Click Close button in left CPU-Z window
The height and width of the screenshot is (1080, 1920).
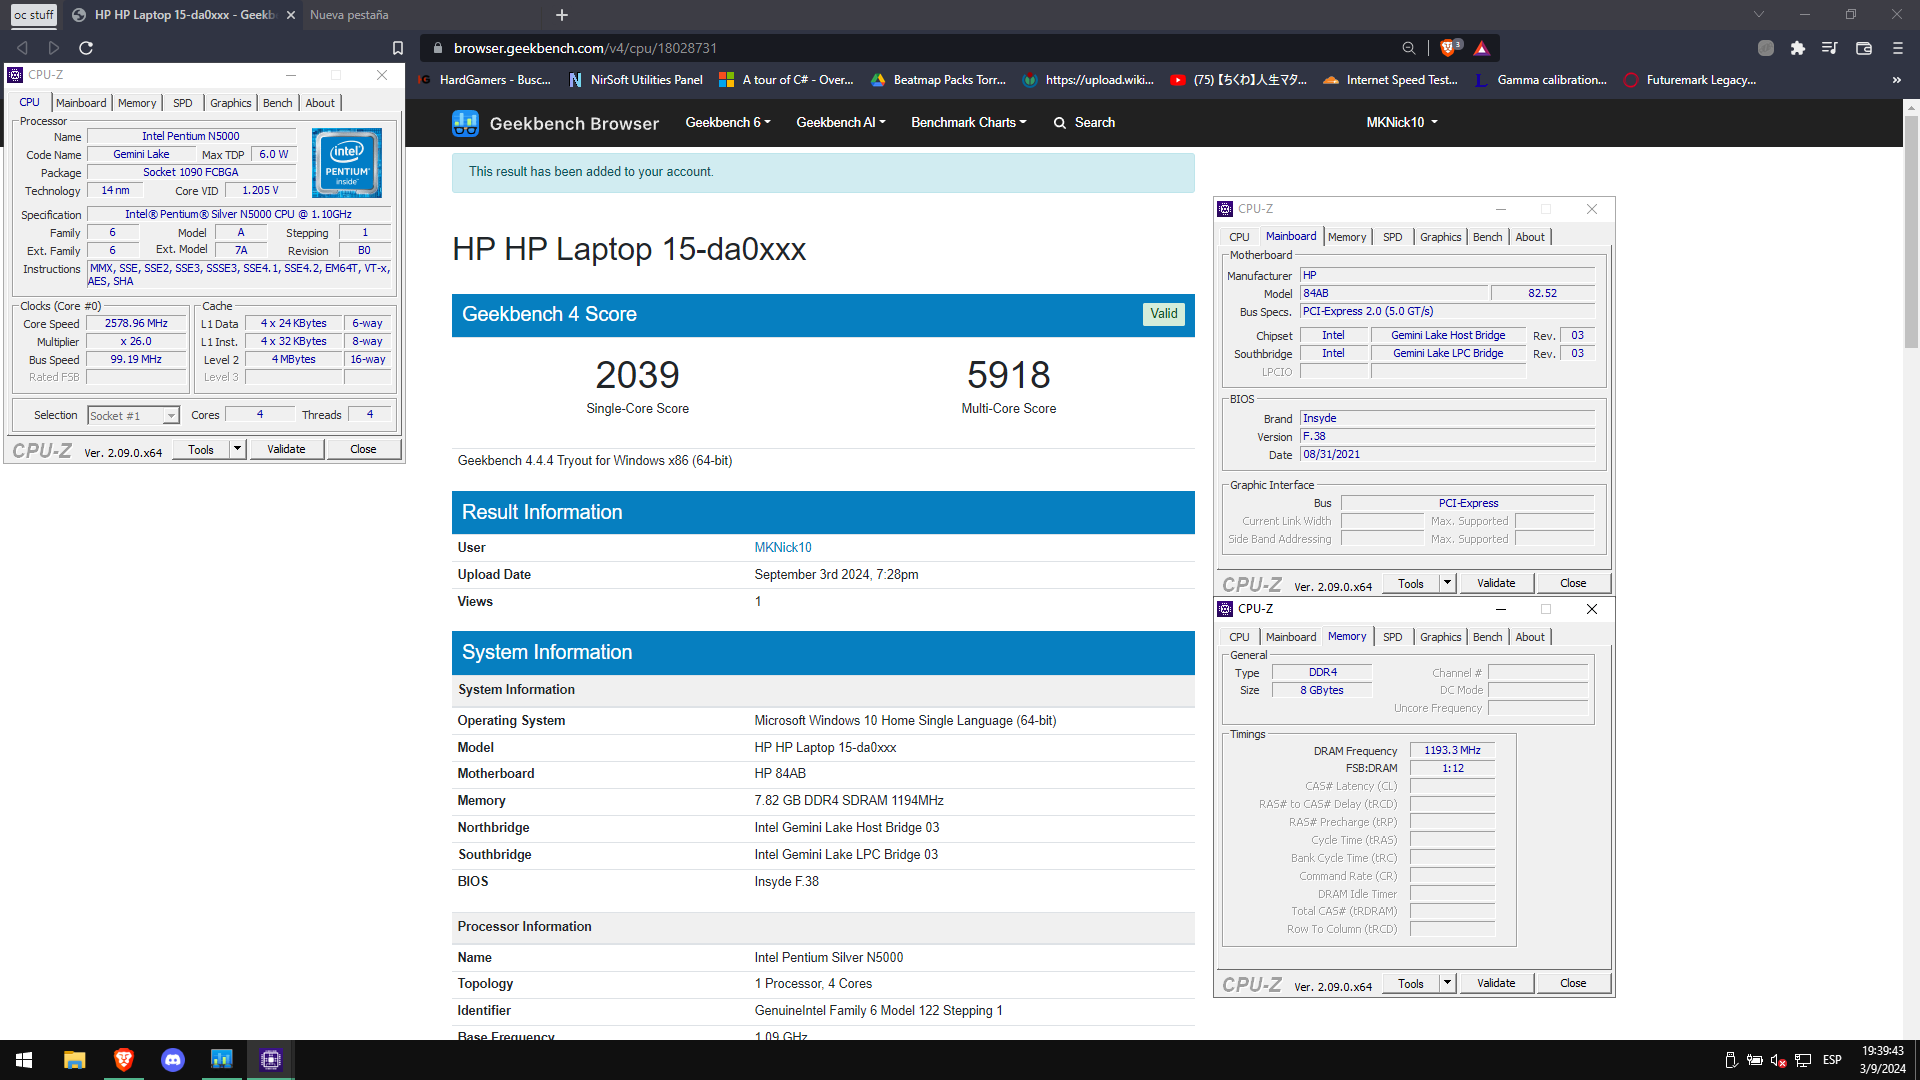(x=363, y=449)
